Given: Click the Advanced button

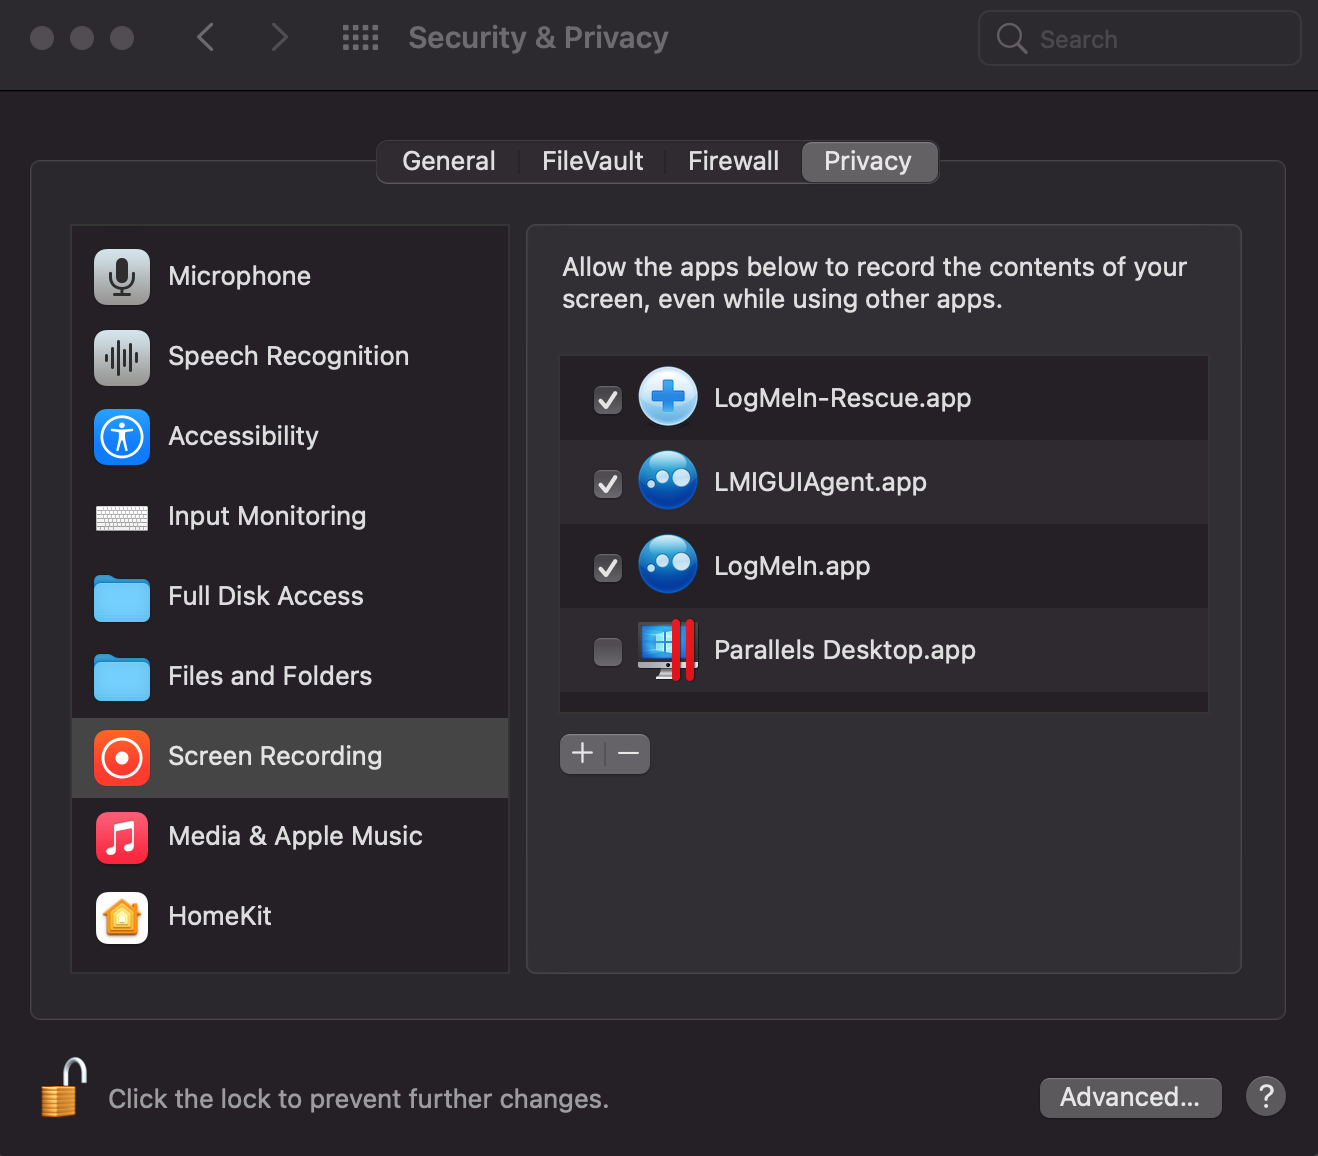Looking at the screenshot, I should (x=1130, y=1097).
